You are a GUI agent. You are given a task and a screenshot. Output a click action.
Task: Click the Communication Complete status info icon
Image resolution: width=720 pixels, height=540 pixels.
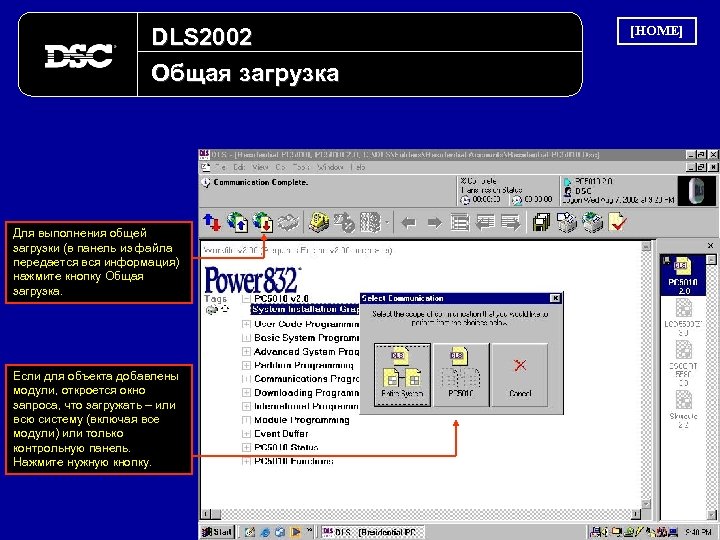(206, 183)
